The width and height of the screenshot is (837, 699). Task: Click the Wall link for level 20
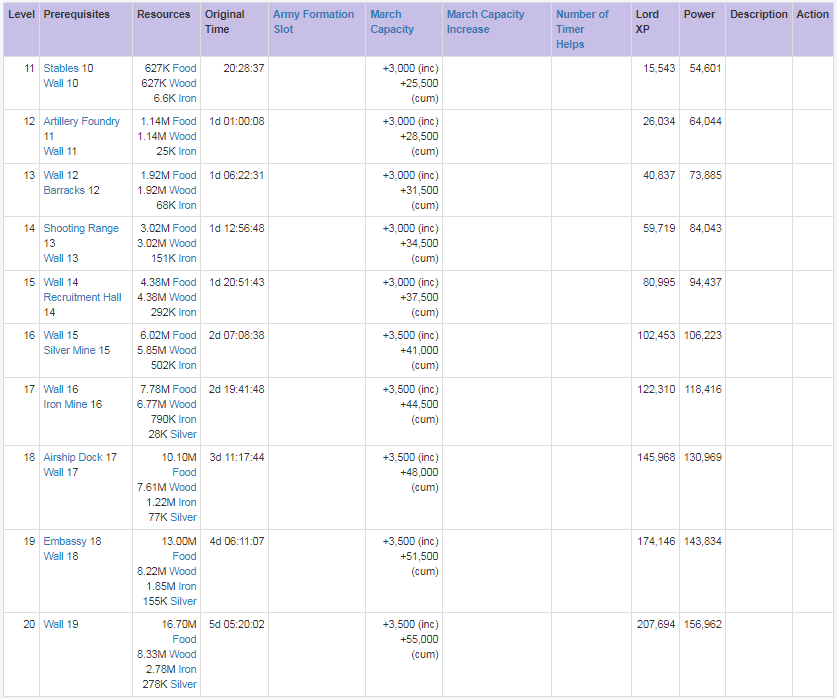tap(53, 624)
